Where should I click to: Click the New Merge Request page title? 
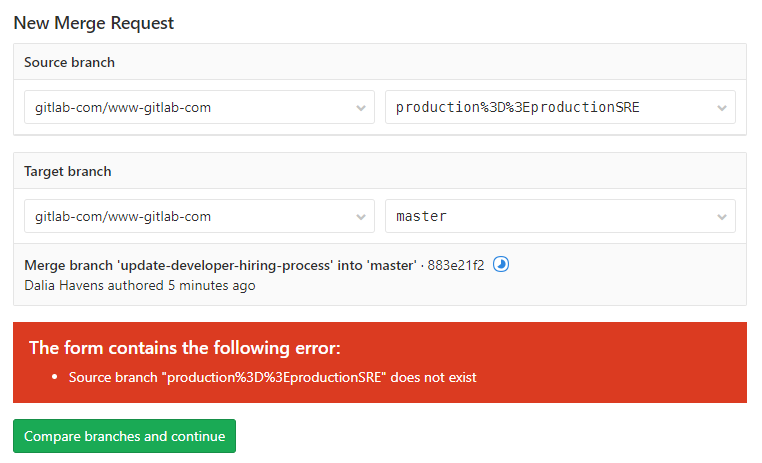pyautogui.click(x=93, y=23)
